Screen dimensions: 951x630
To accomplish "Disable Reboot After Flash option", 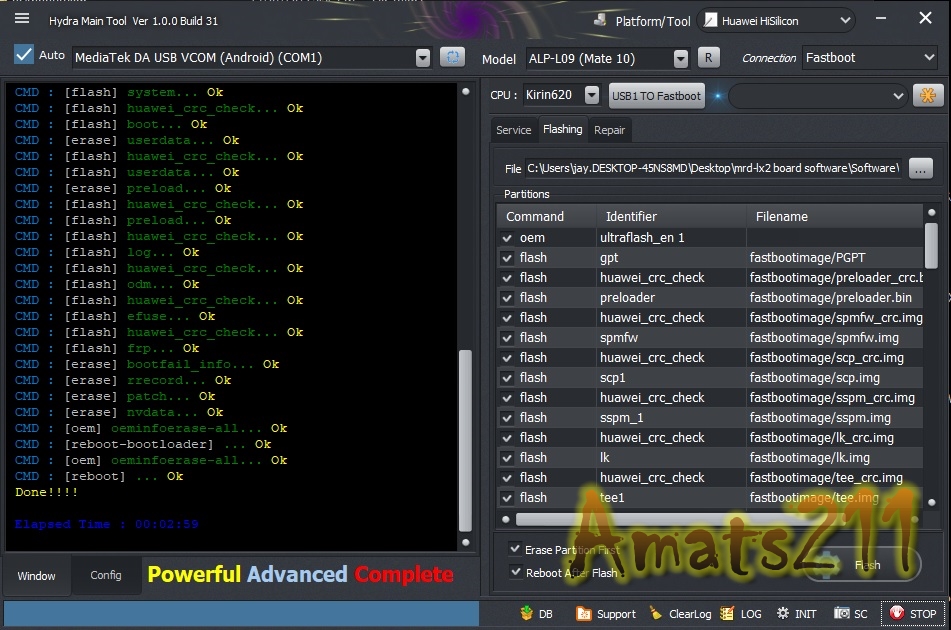I will [x=515, y=572].
